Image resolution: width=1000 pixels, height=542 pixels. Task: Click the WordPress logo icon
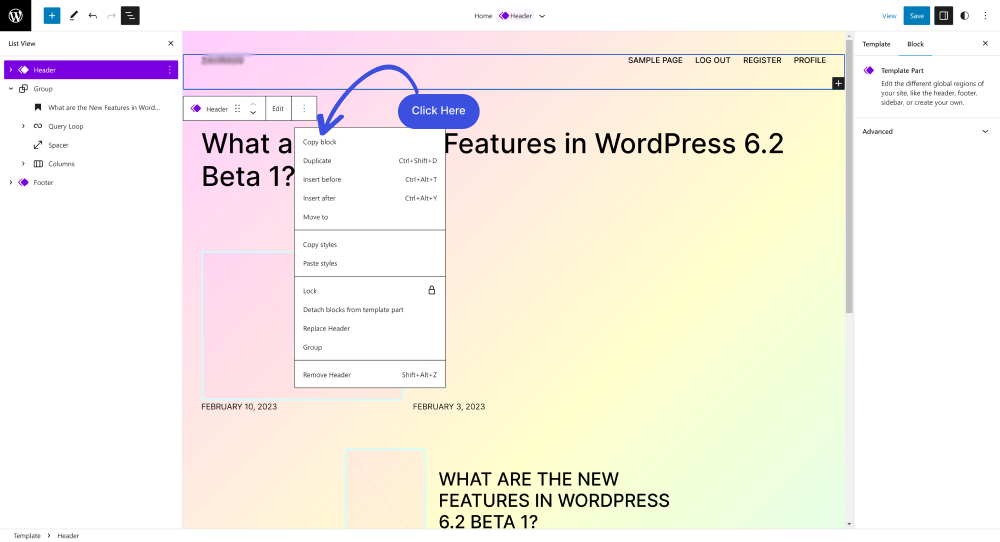click(15, 15)
